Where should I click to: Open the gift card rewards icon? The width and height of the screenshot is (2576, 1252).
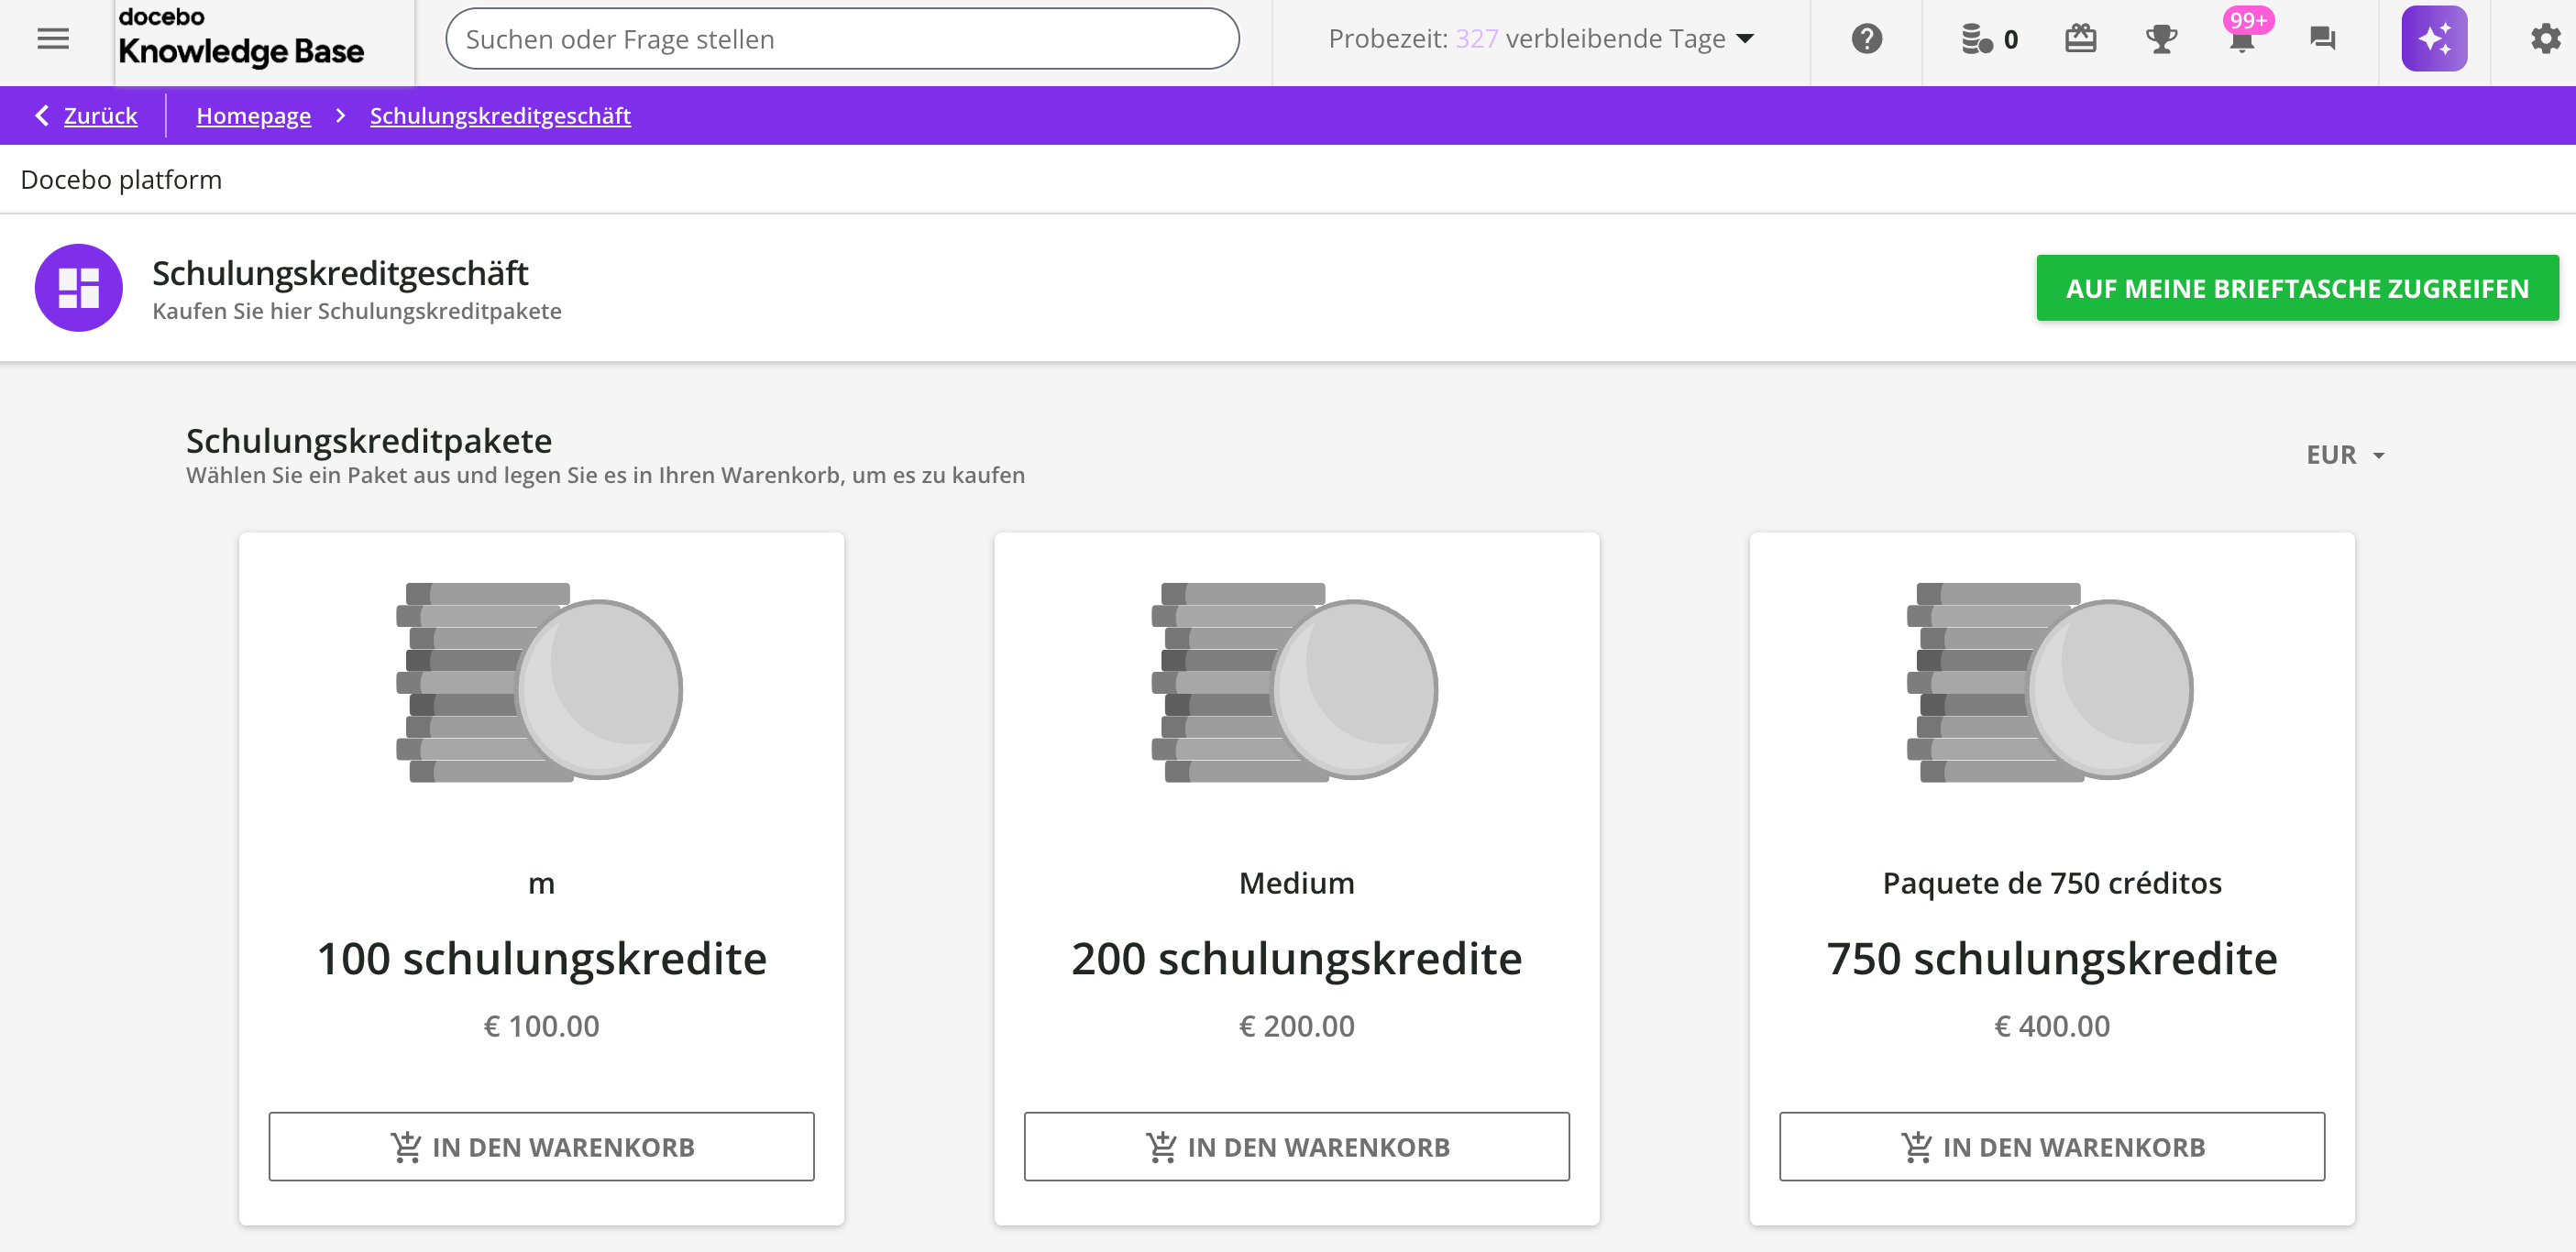[x=2080, y=39]
